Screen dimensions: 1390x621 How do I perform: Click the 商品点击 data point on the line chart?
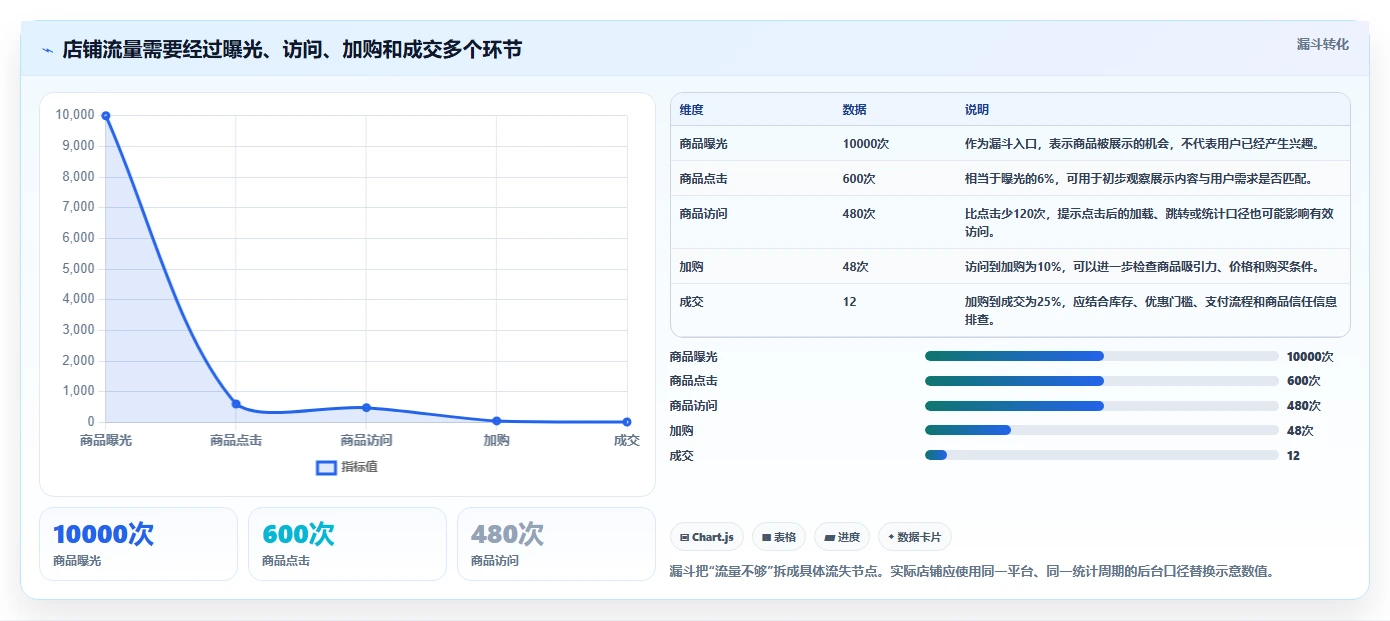pyautogui.click(x=236, y=404)
